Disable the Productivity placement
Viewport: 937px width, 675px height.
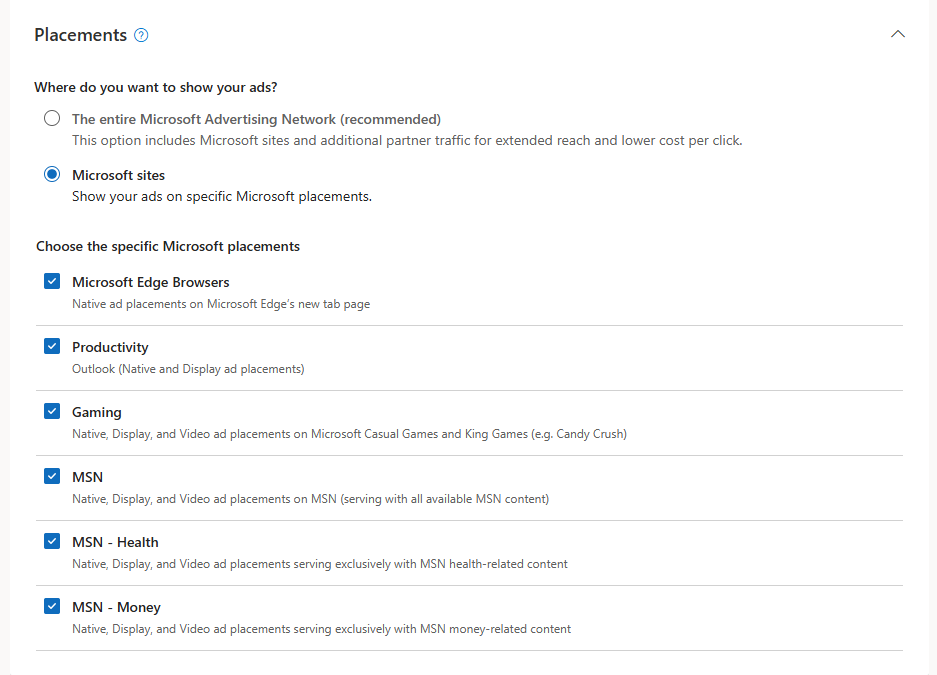(x=51, y=346)
